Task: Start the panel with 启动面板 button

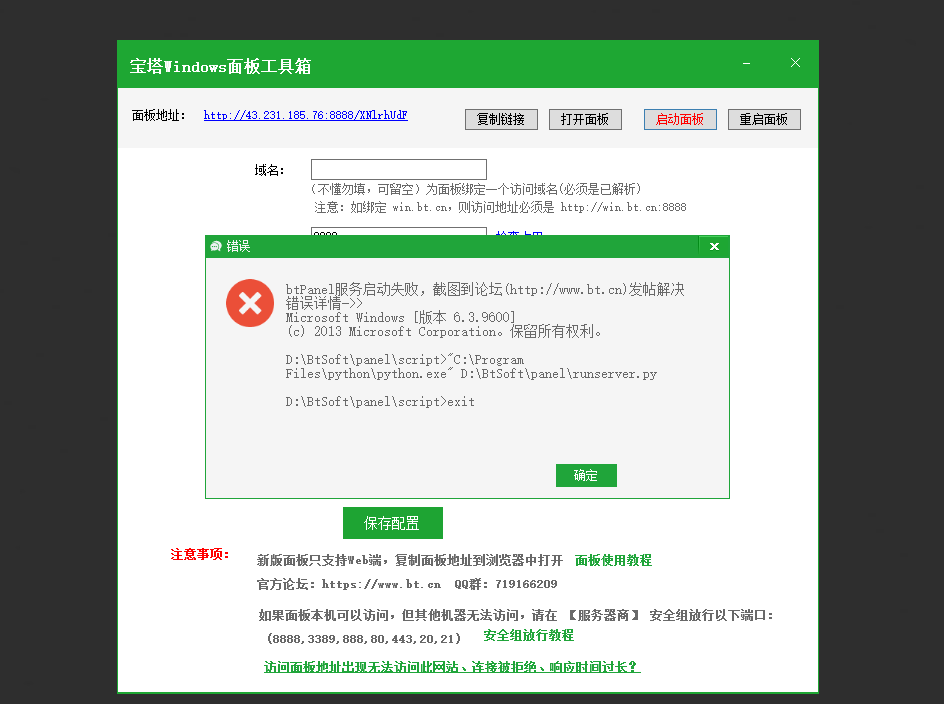Action: click(x=680, y=119)
